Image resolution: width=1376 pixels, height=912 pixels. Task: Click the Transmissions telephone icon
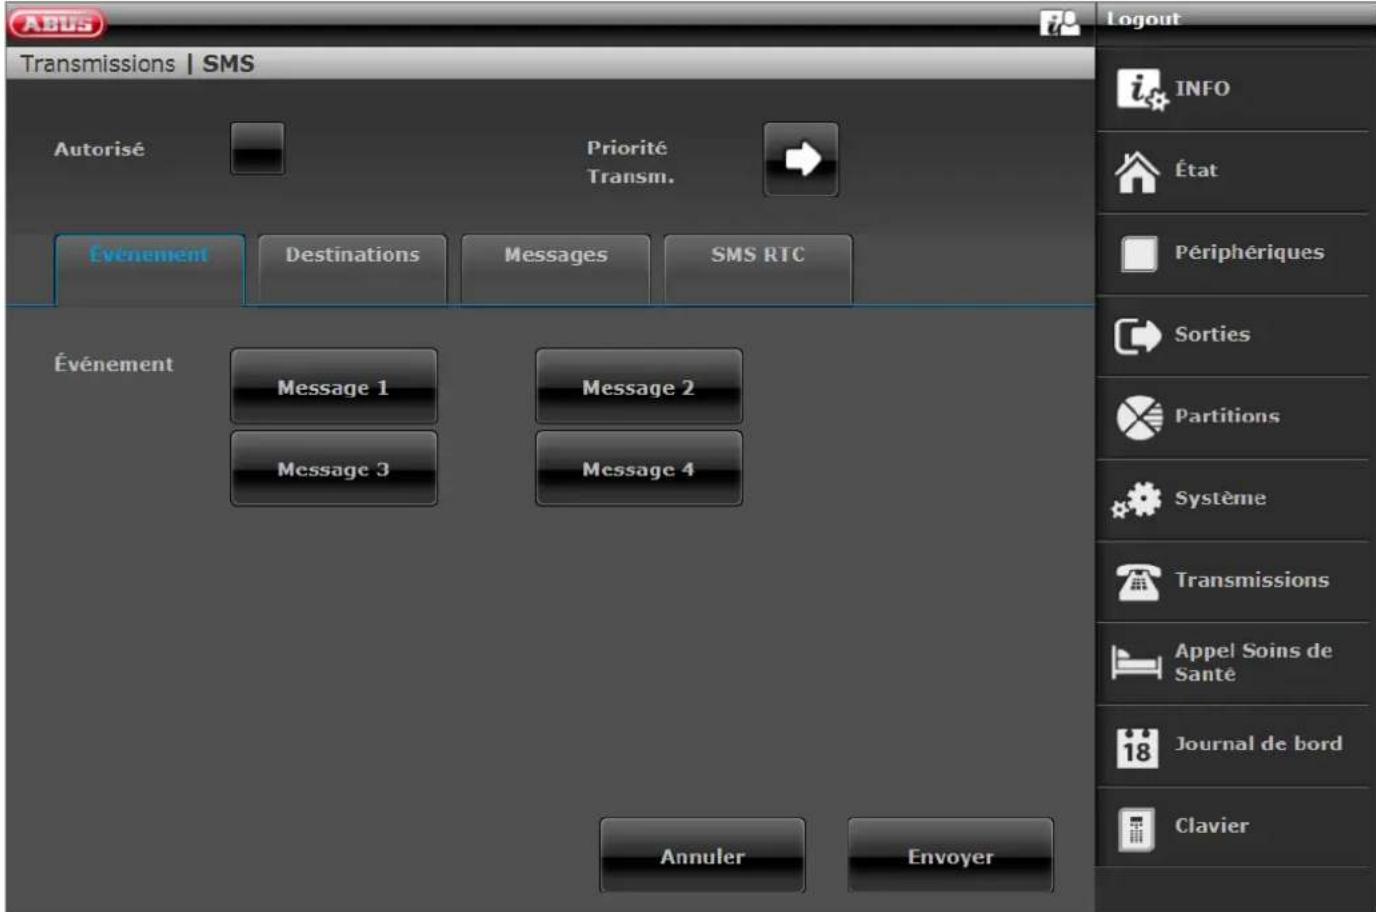tap(1138, 581)
